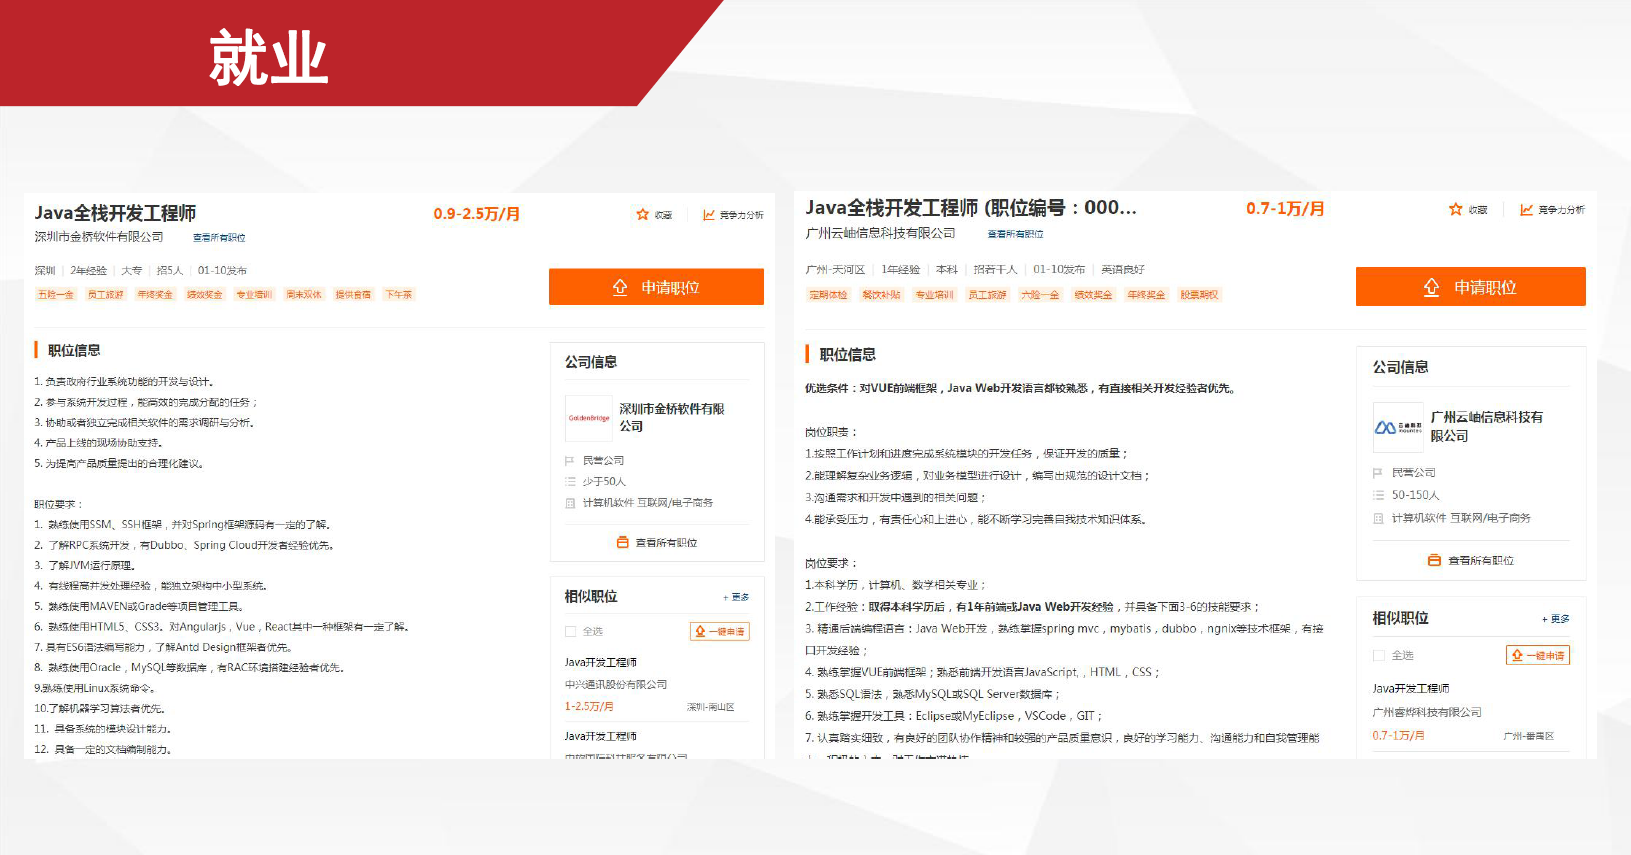Click the salary 0.9-2.5万/月

476,214
